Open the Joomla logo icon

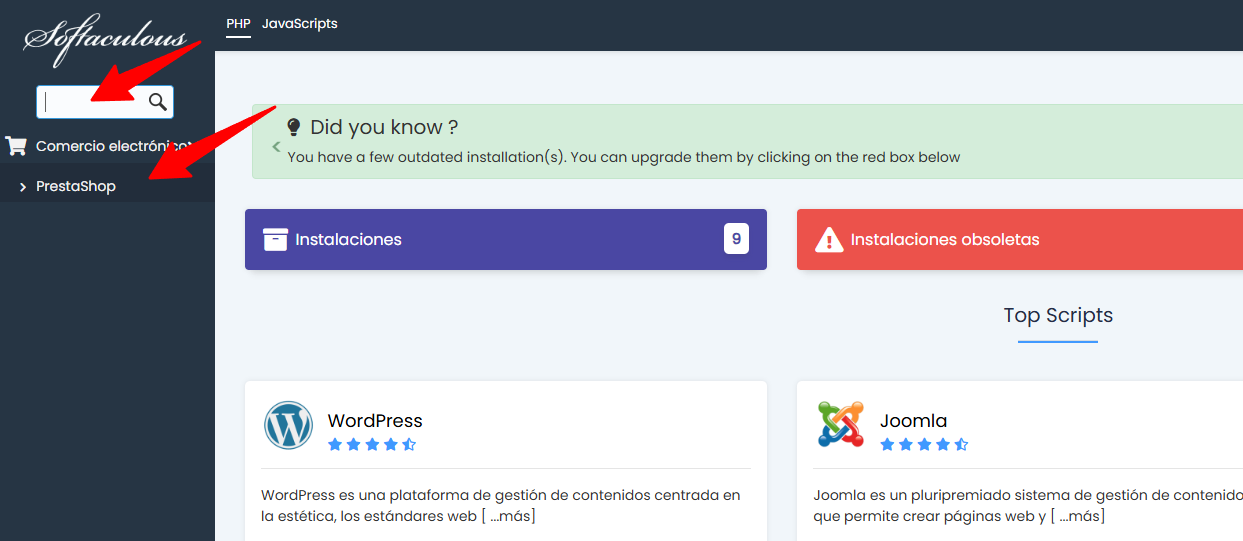(x=840, y=425)
